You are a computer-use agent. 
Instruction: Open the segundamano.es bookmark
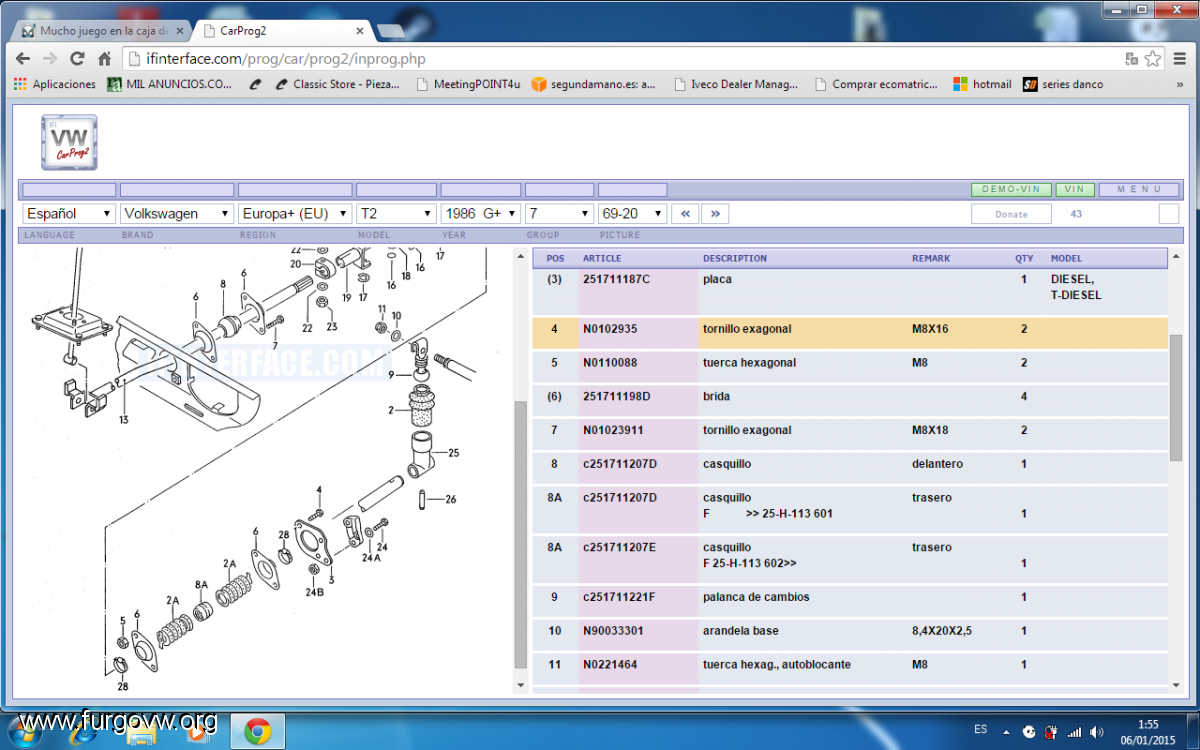593,85
